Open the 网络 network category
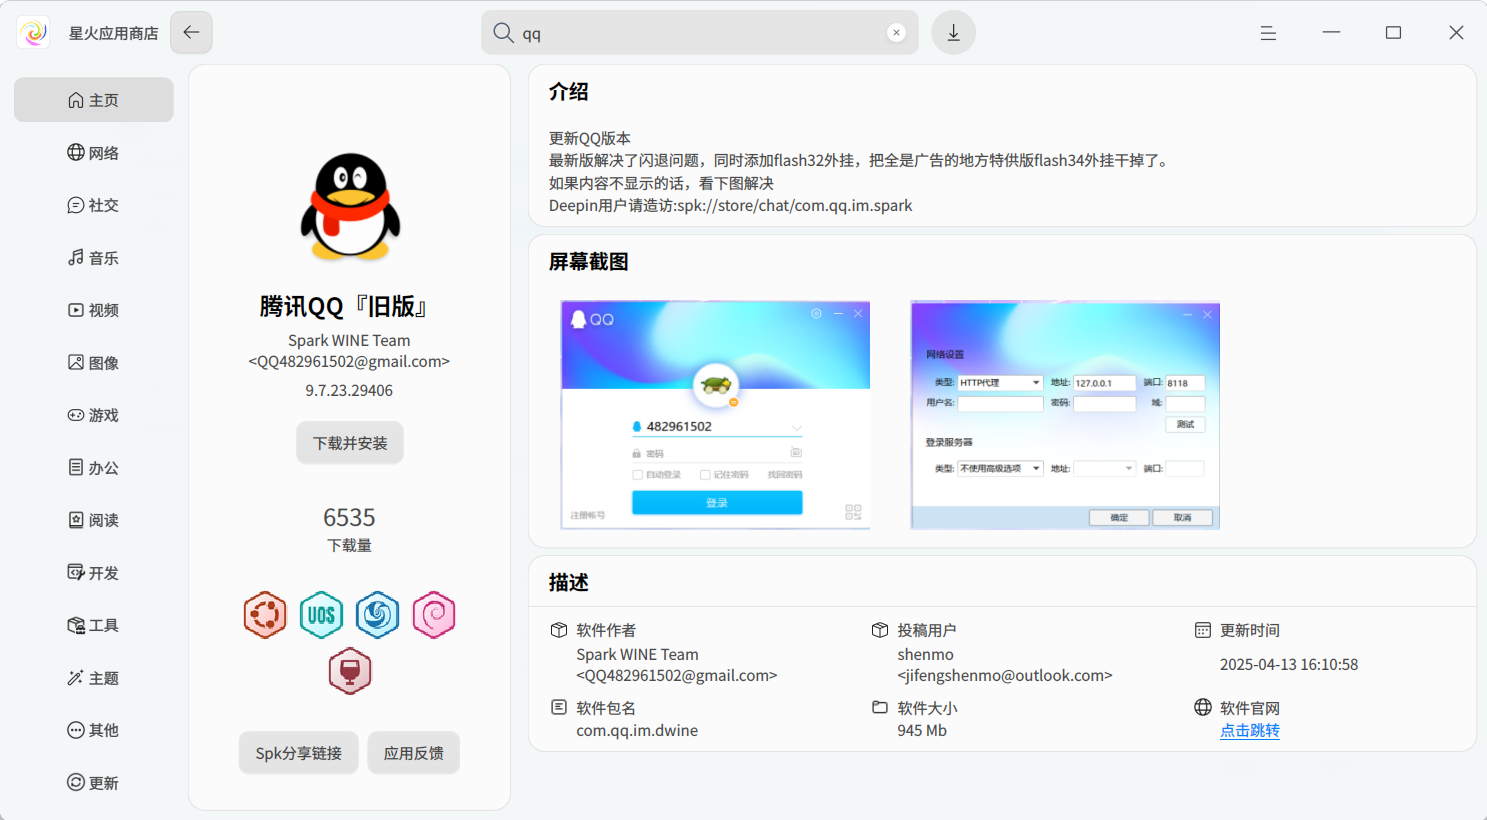Screen dimensions: 1487x820 pyautogui.click(x=94, y=153)
